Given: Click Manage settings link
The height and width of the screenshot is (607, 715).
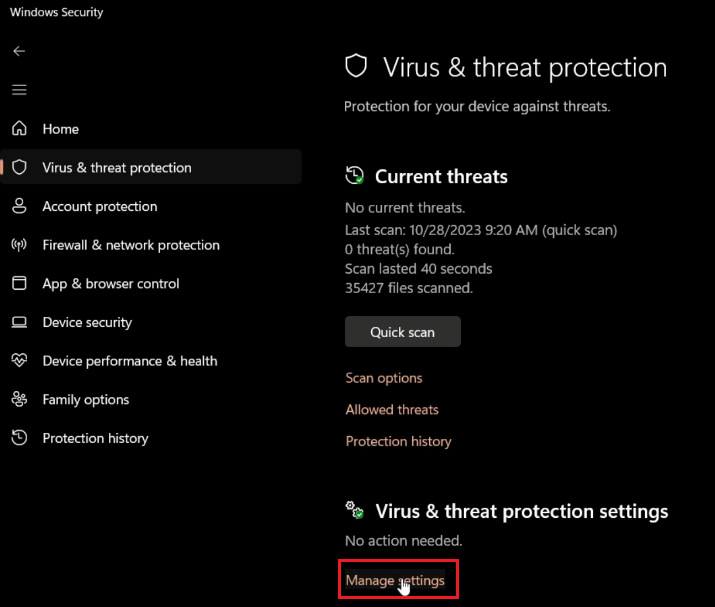Looking at the screenshot, I should pyautogui.click(x=395, y=580).
